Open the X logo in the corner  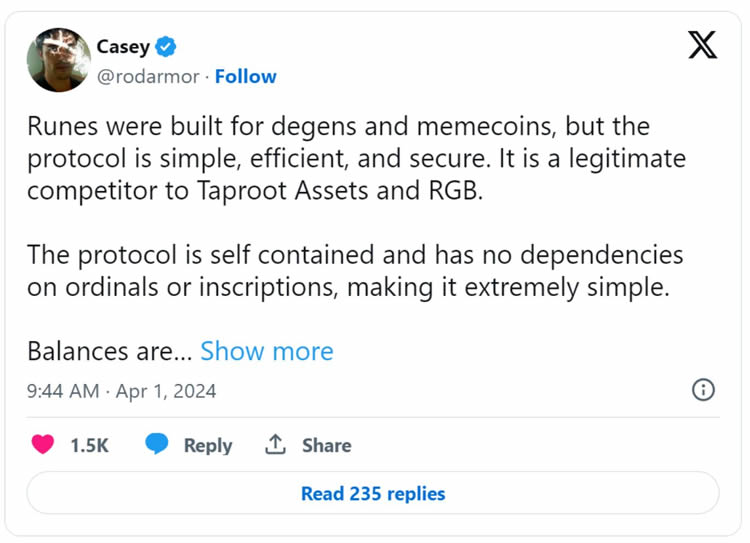click(x=703, y=45)
